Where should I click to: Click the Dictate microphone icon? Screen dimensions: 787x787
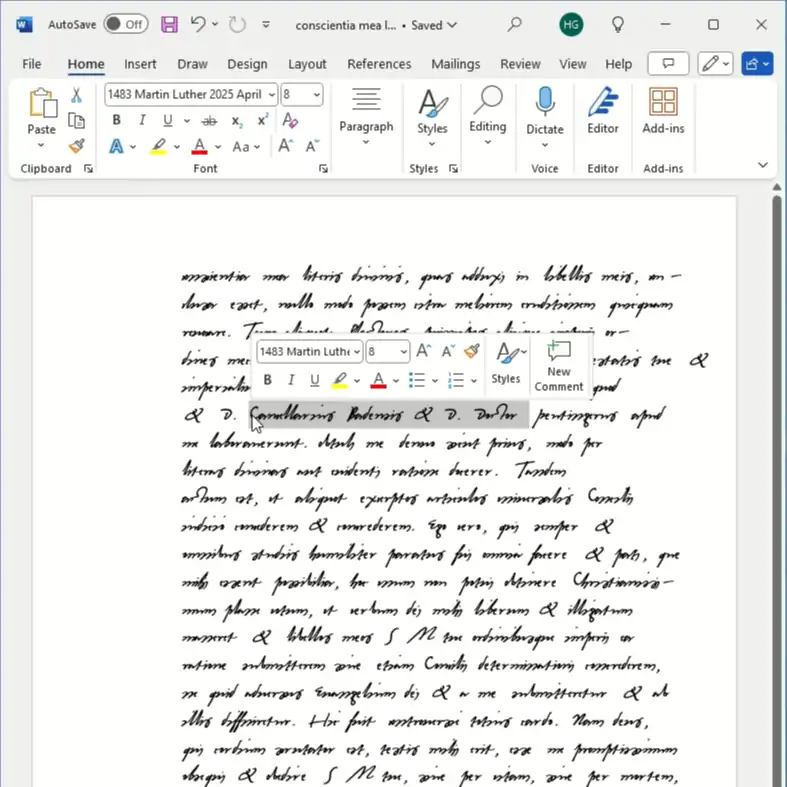coord(545,100)
